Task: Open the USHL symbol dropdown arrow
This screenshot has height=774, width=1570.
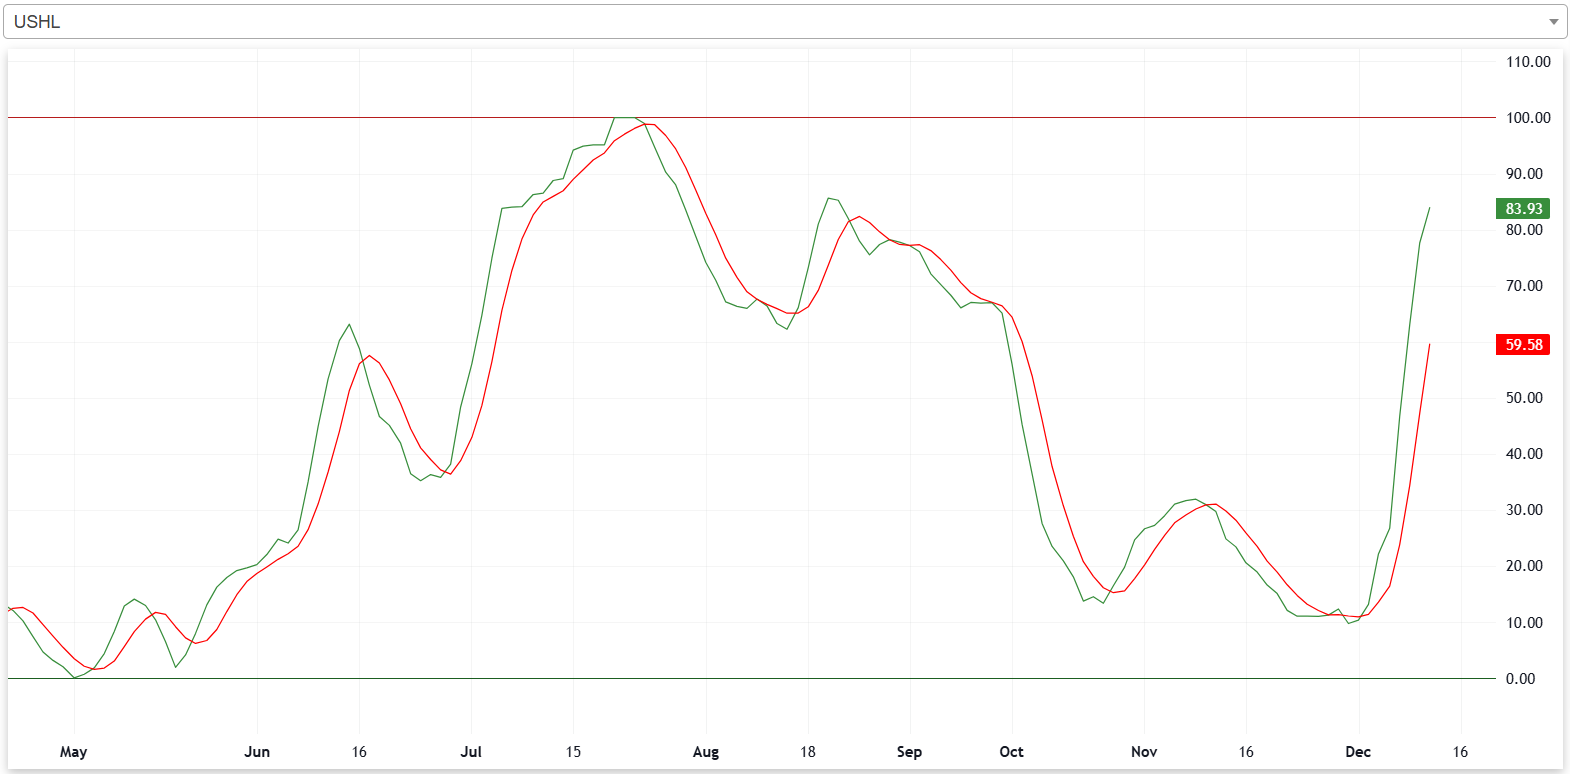Action: [x=1553, y=22]
